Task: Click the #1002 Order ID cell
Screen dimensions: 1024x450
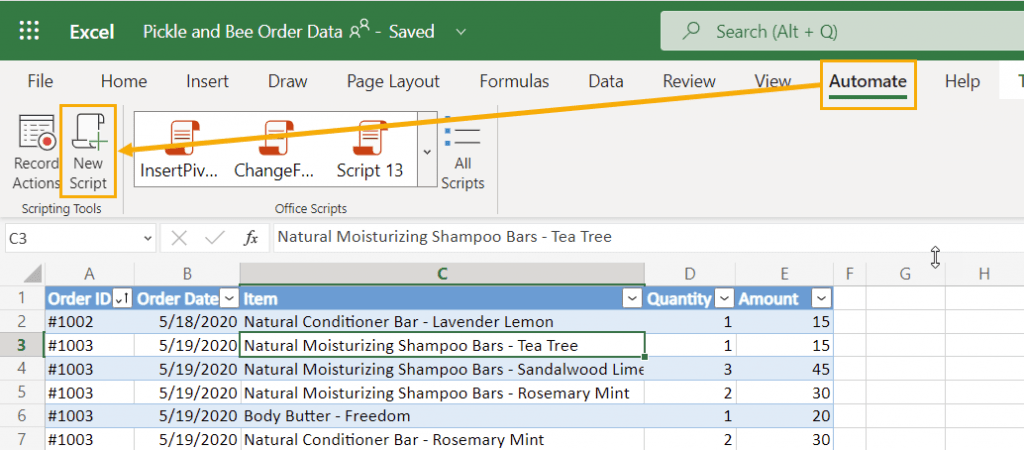Action: 89,321
